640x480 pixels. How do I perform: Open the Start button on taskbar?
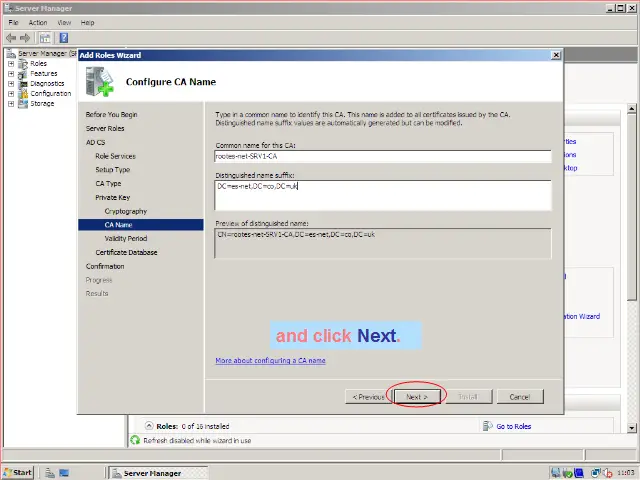coord(18,473)
